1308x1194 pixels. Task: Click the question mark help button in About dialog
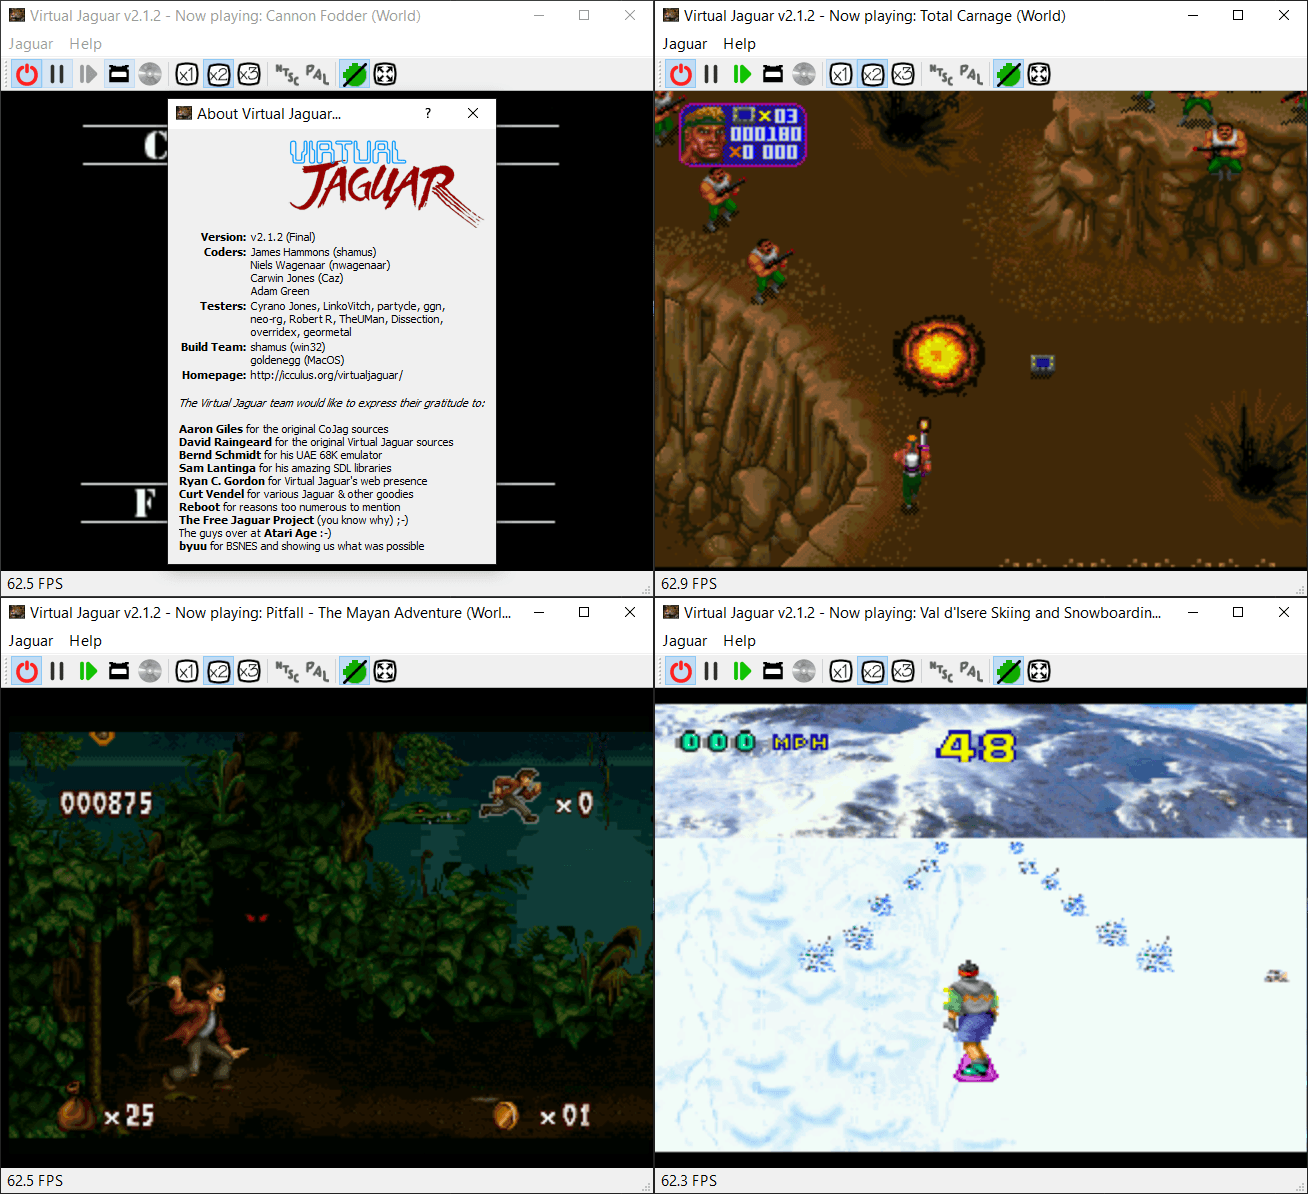coord(428,113)
